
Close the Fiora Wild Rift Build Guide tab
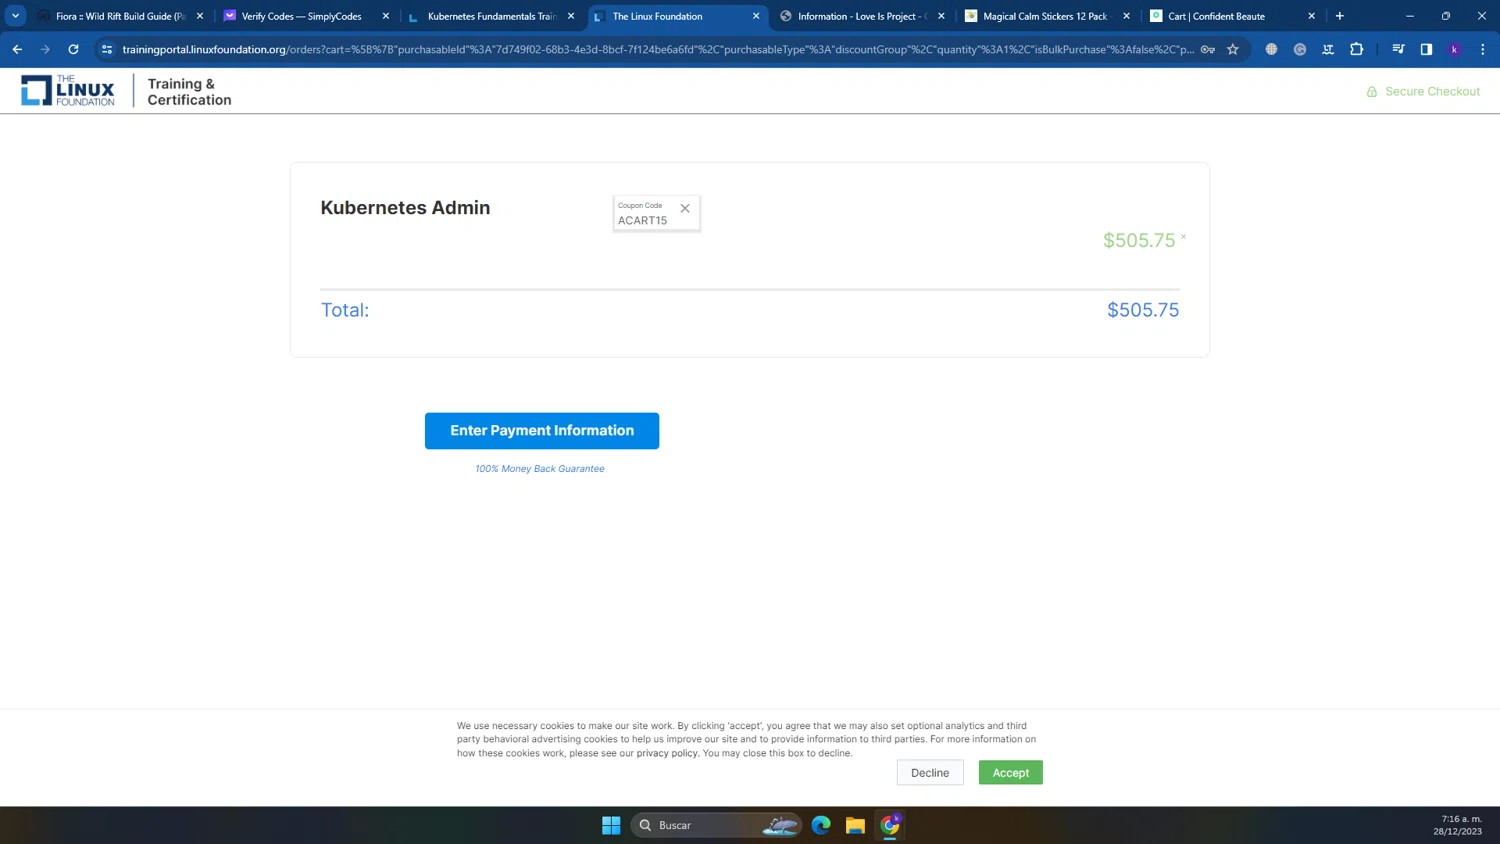coord(200,16)
